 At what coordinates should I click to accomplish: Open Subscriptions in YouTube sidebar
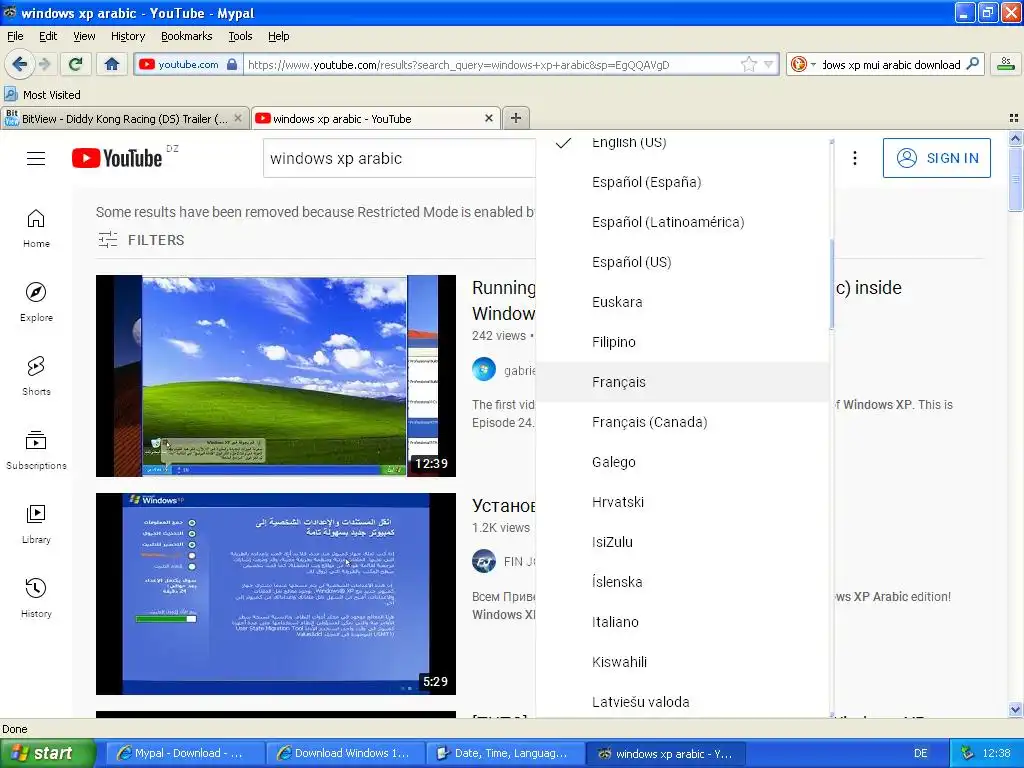tap(37, 451)
